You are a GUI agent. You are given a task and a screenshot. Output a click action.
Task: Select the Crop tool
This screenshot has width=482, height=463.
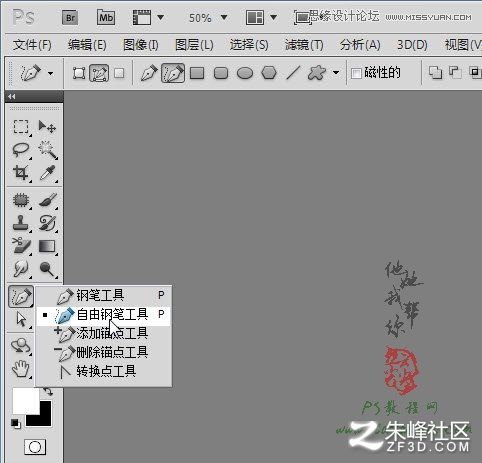tap(21, 173)
